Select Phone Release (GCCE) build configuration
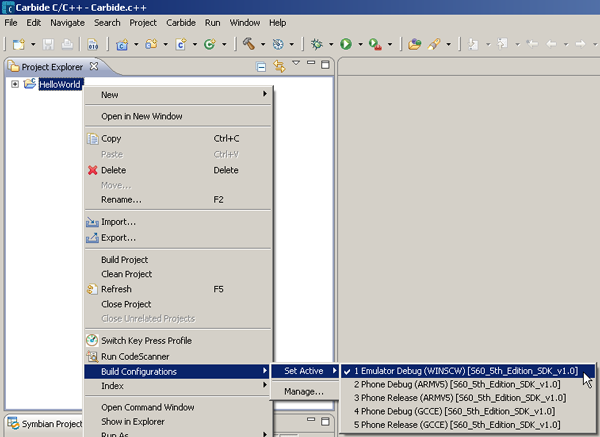 [468, 425]
